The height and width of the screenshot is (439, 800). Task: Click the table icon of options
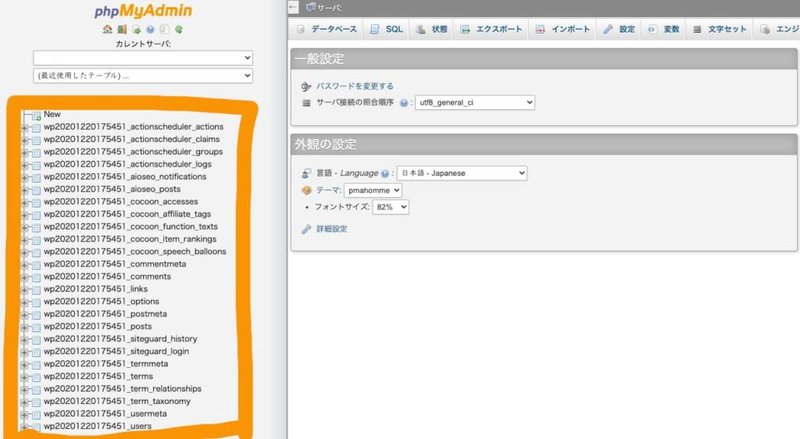click(36, 302)
